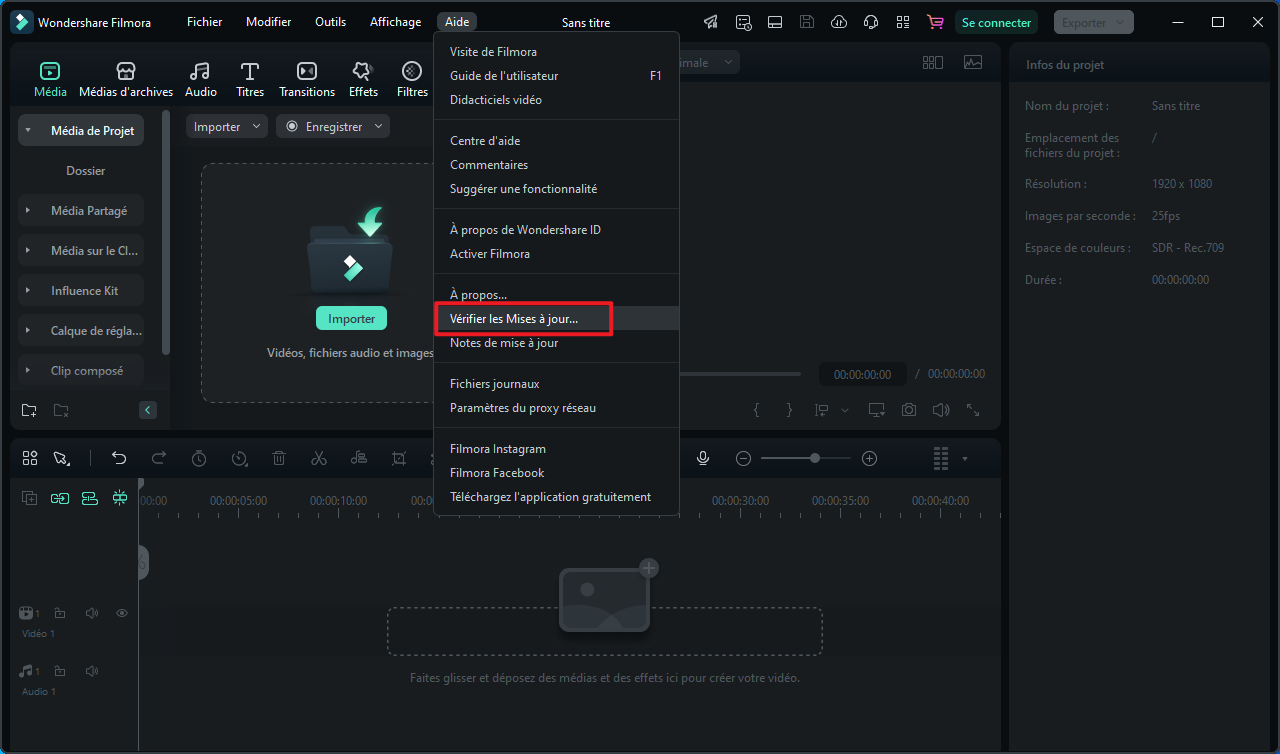Click the scissors split icon
Image resolution: width=1280 pixels, height=754 pixels.
click(x=319, y=458)
